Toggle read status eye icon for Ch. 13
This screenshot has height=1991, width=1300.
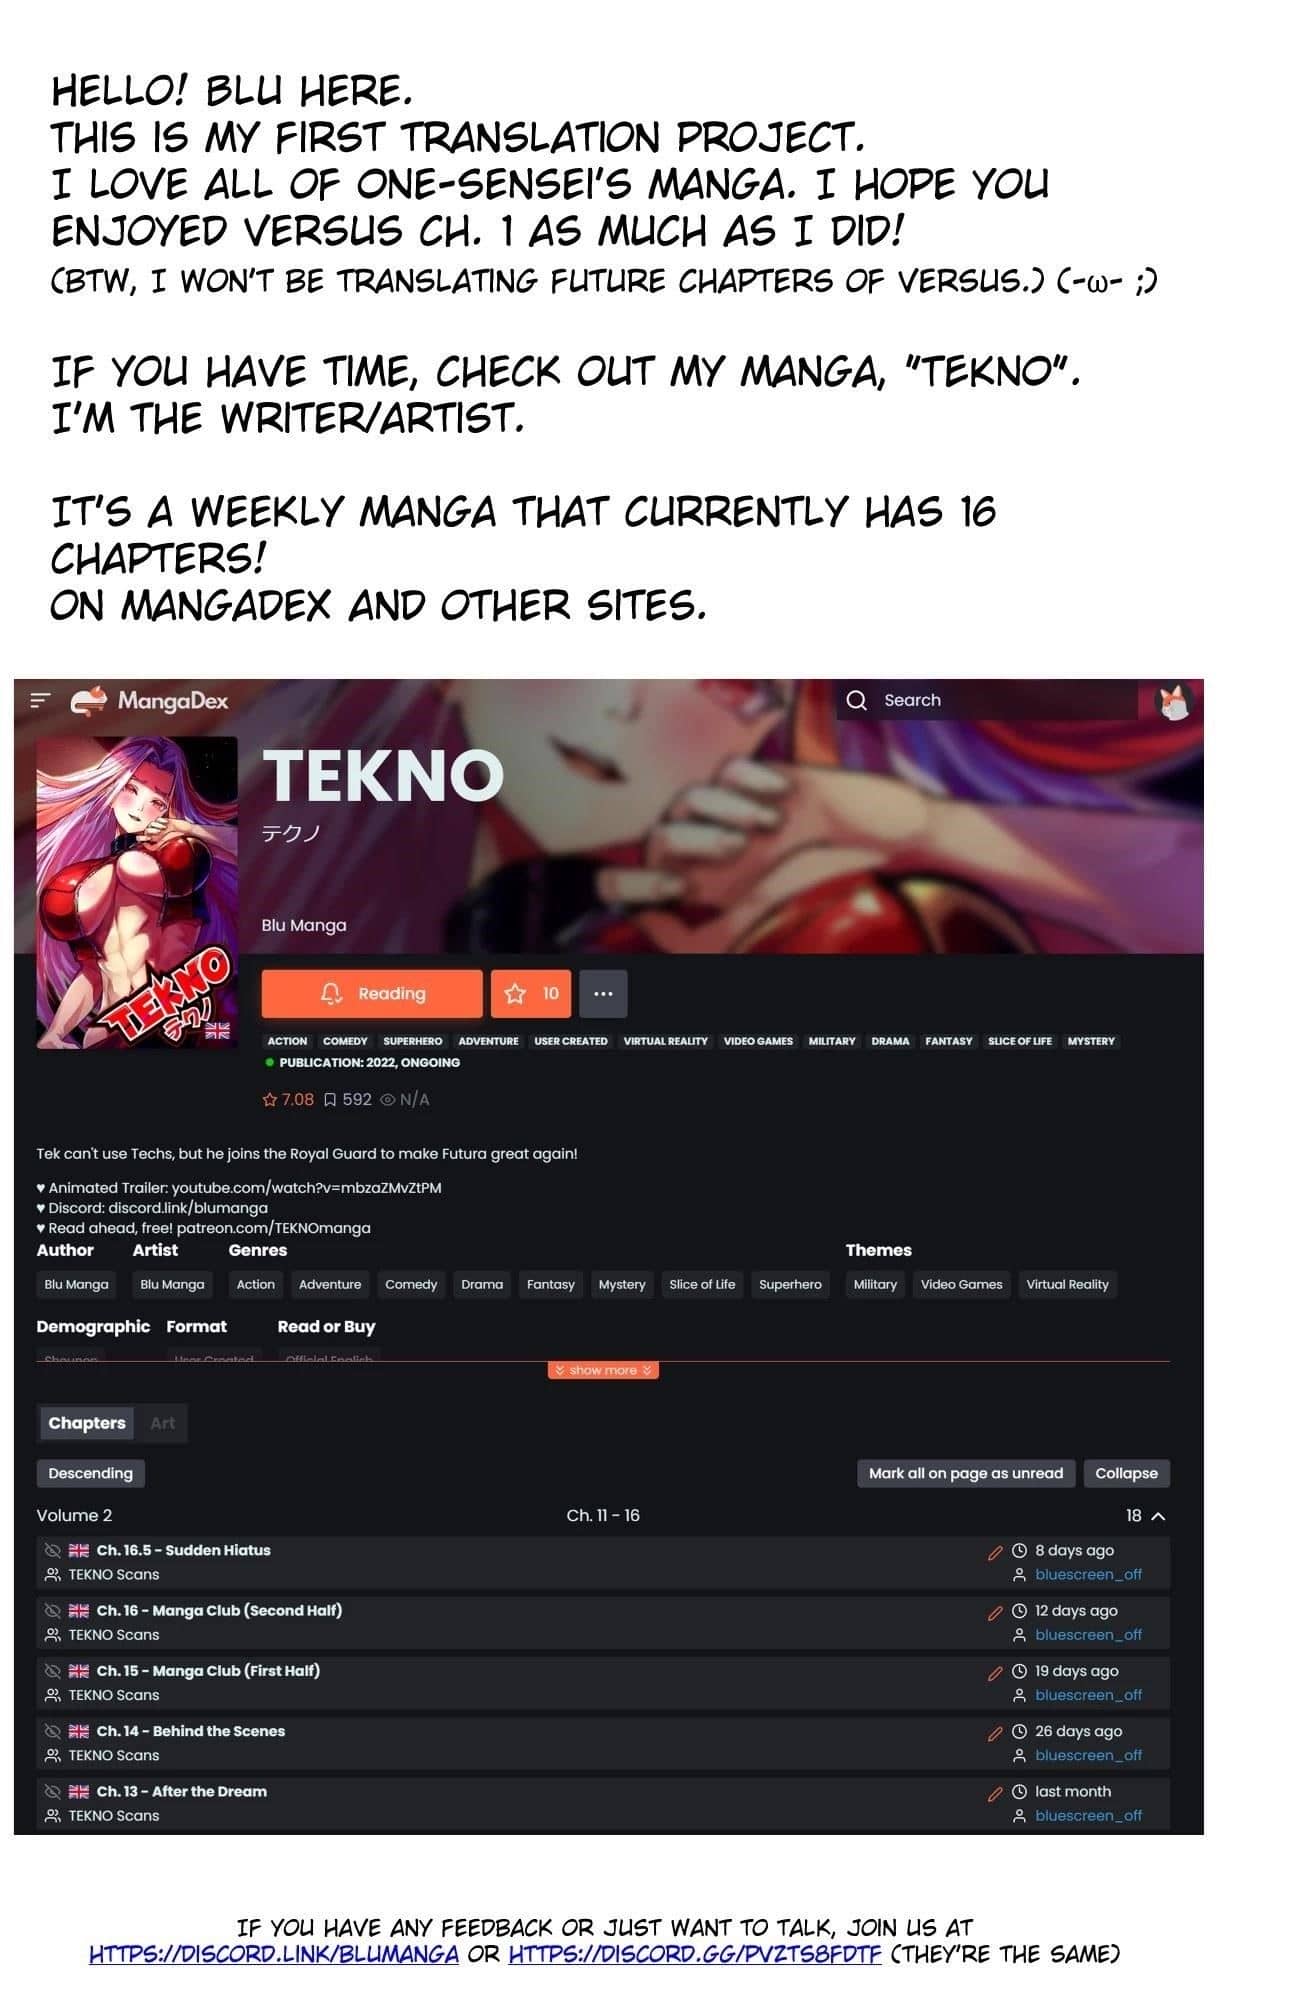tap(53, 1791)
